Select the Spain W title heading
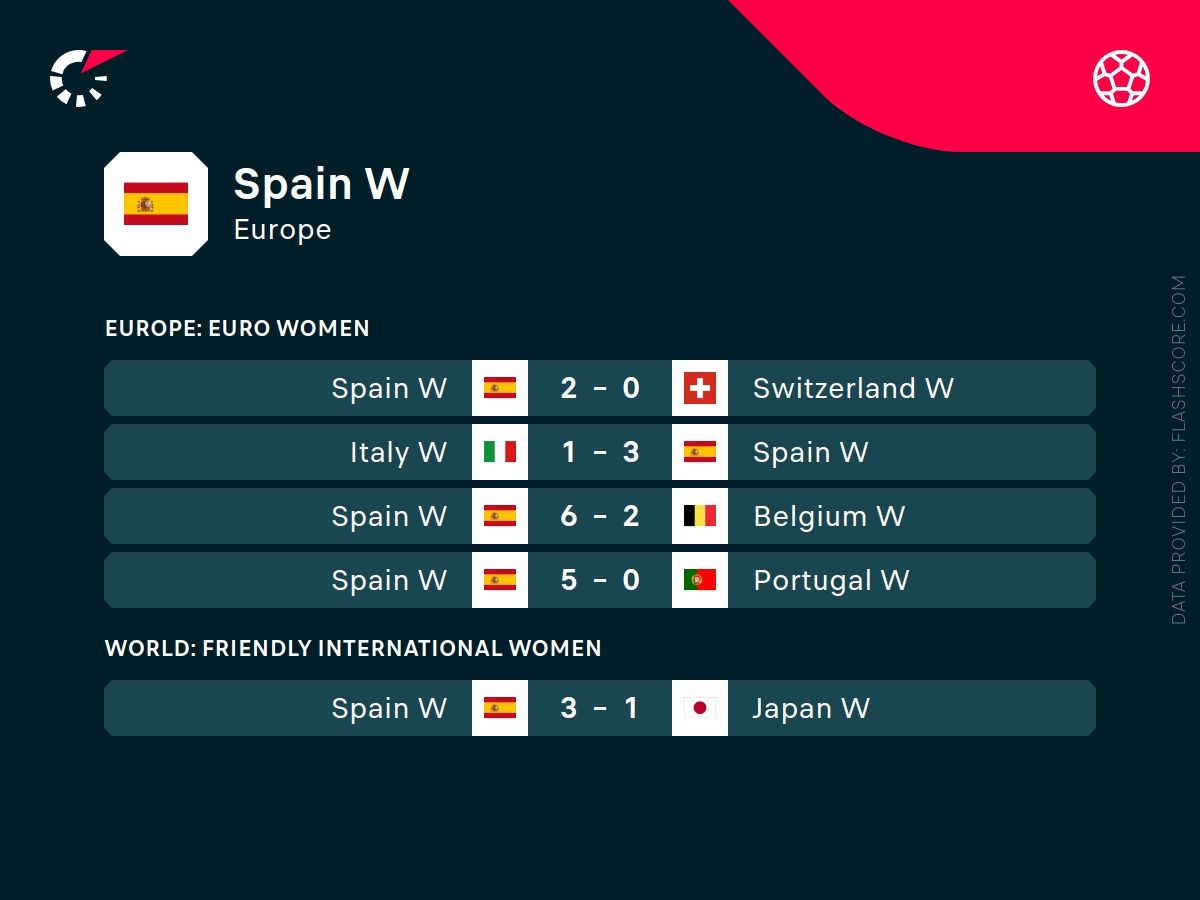Screen dimensions: 1200x900 click(321, 184)
